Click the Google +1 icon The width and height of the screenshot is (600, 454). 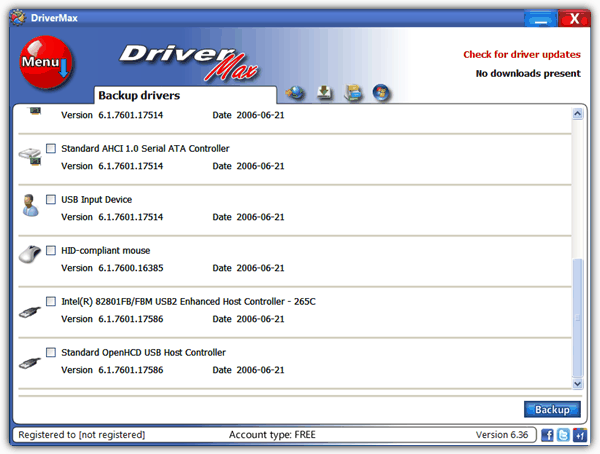(x=580, y=435)
